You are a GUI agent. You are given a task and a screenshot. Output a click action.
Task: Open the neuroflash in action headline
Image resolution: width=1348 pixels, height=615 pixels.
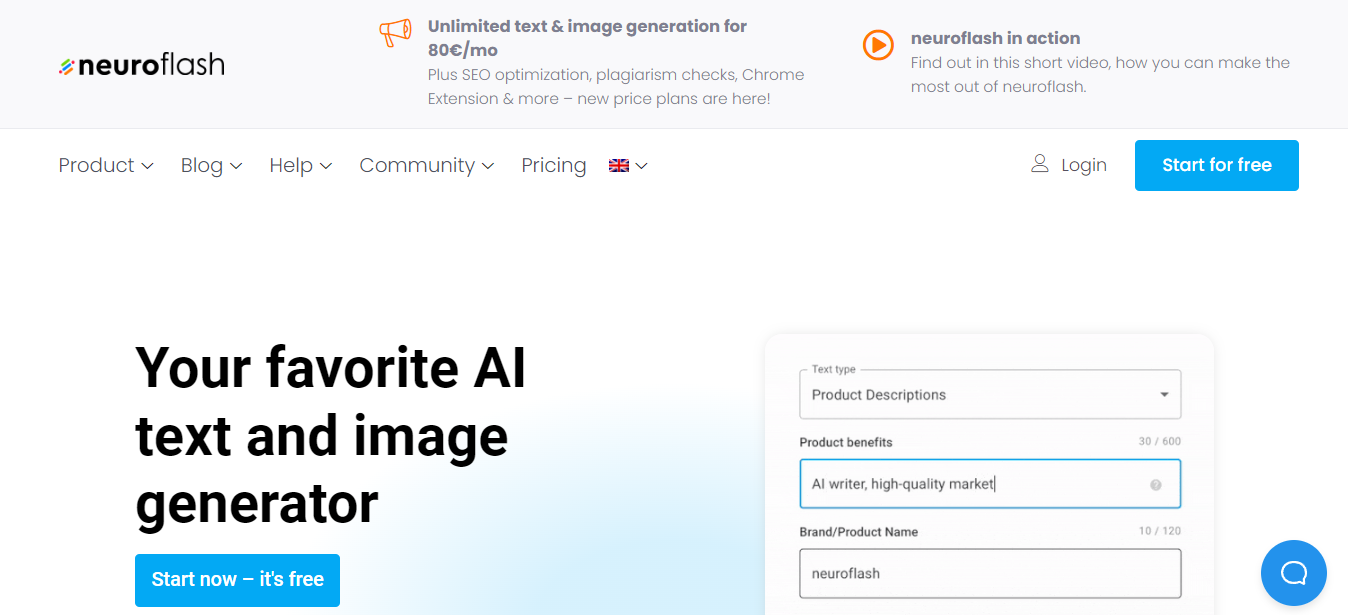click(x=995, y=38)
